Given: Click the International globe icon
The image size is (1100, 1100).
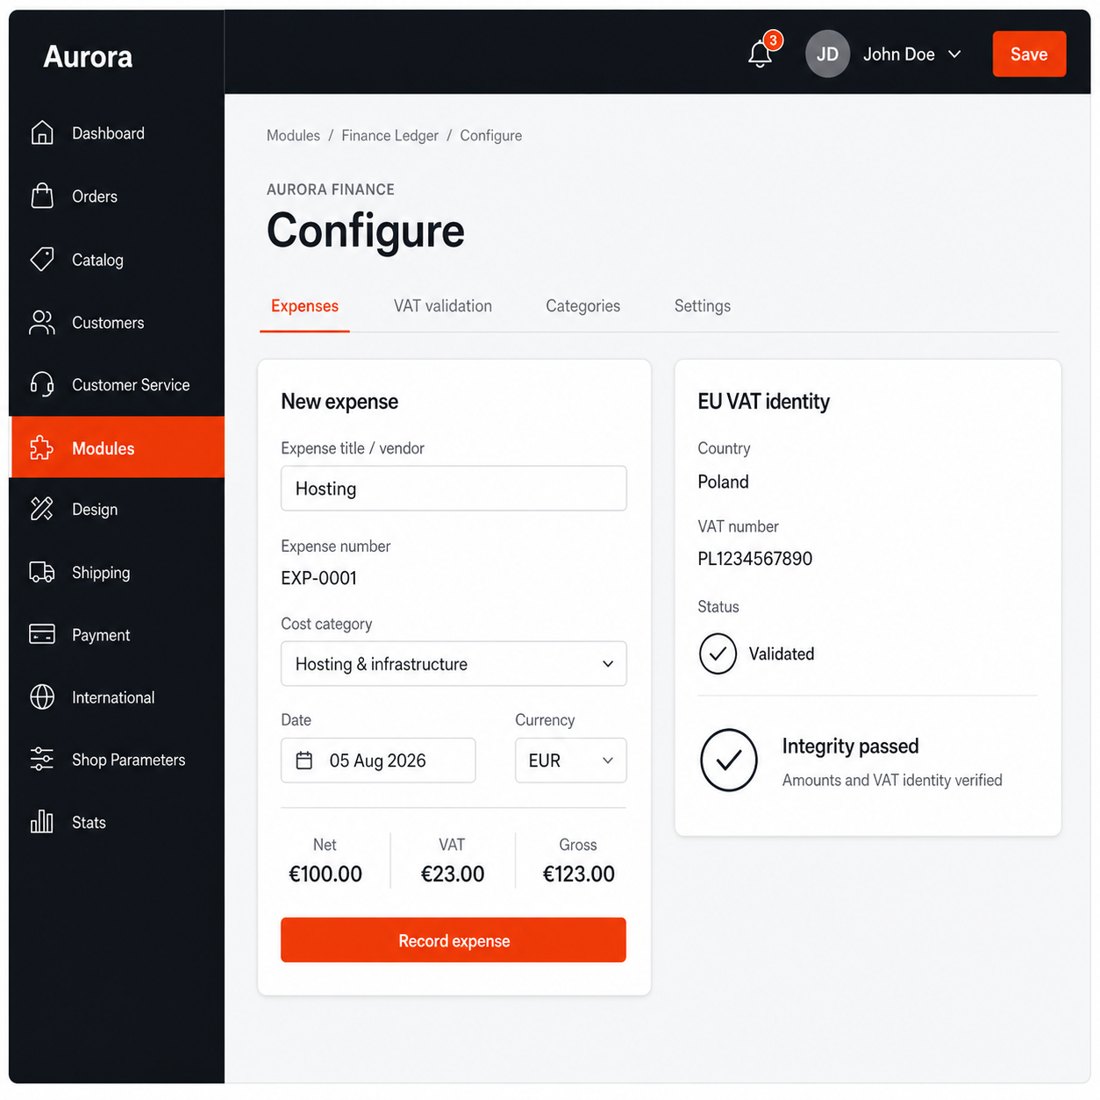Looking at the screenshot, I should pos(42,697).
